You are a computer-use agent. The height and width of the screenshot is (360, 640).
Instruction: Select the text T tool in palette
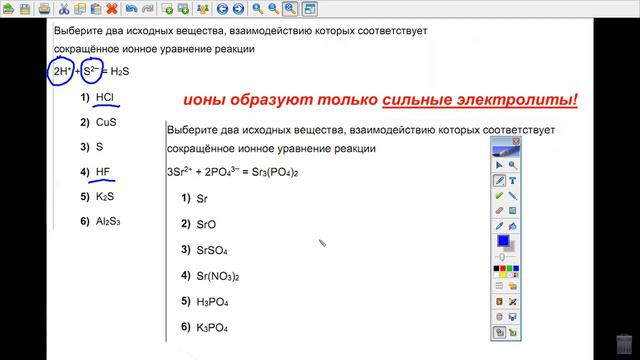(513, 180)
